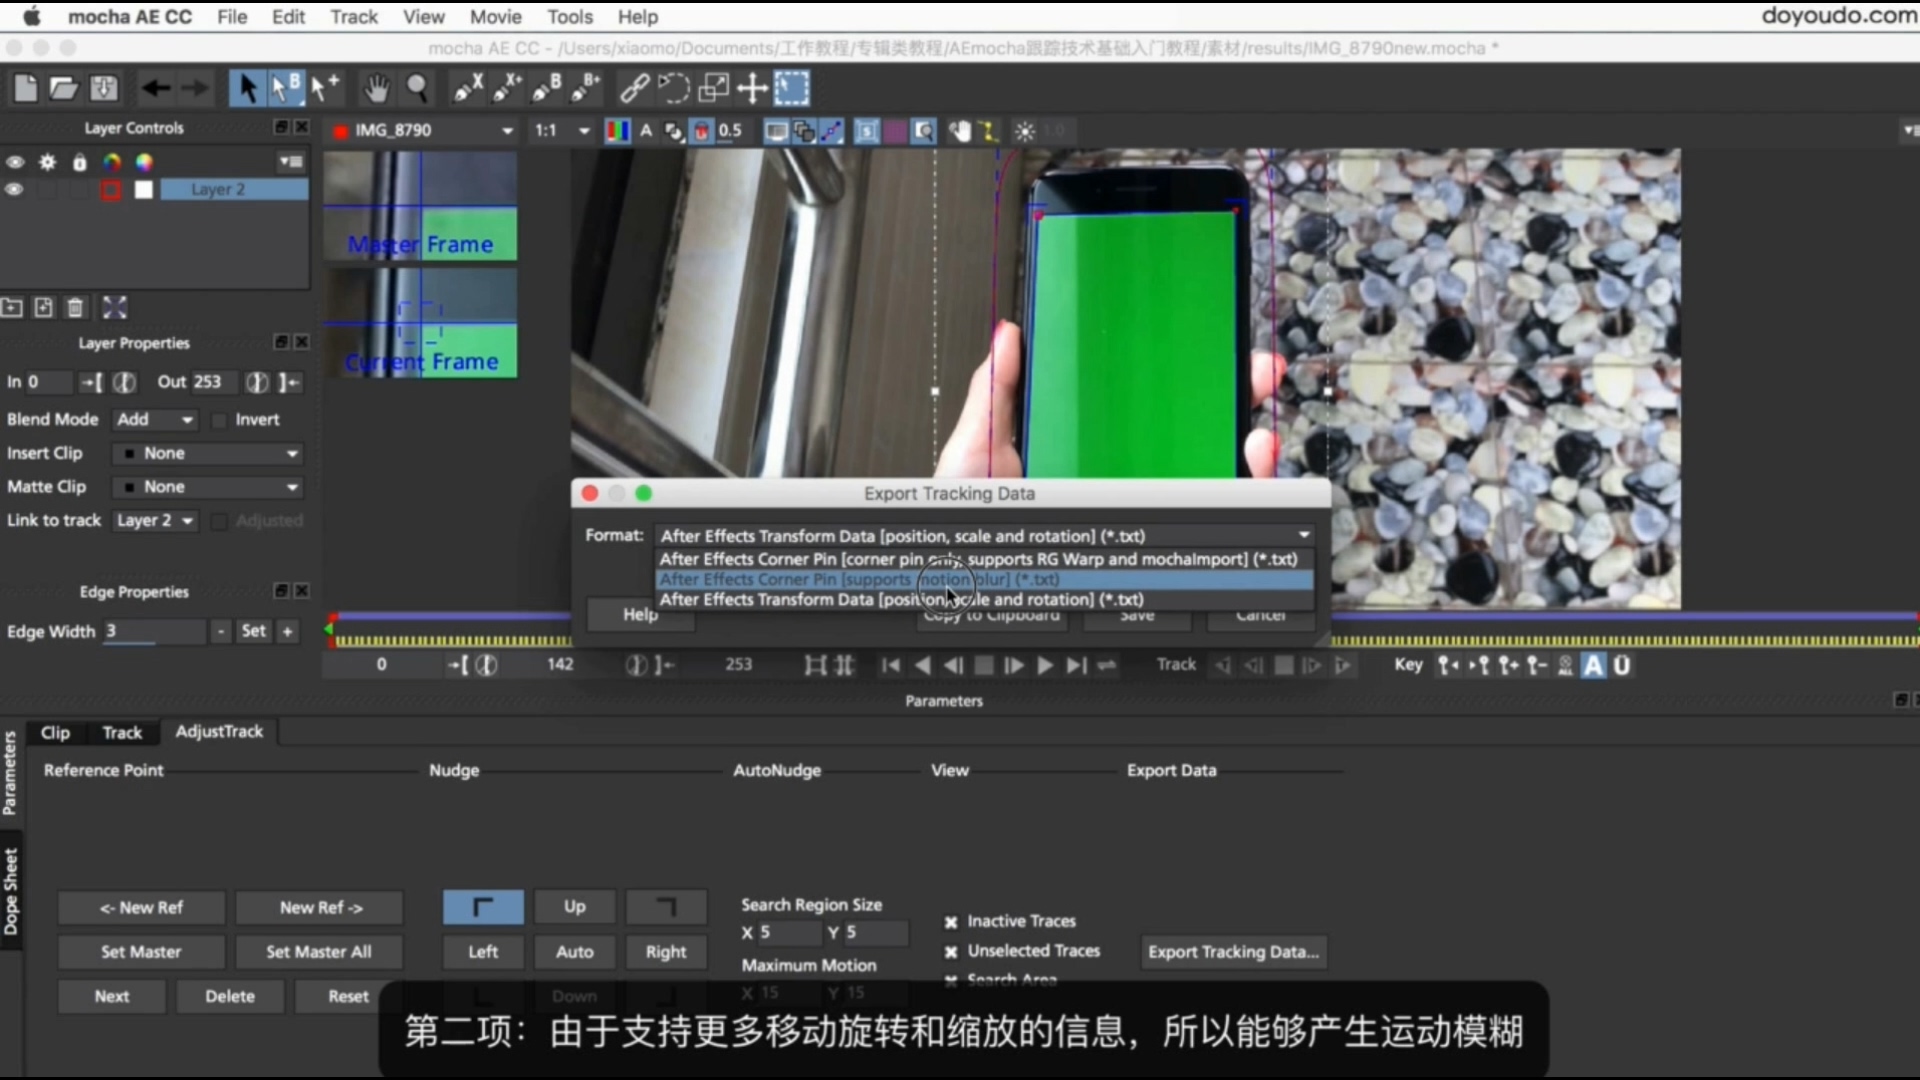The image size is (1920, 1080).
Task: Open the Link to track Layer 2 dropdown
Action: (x=155, y=521)
